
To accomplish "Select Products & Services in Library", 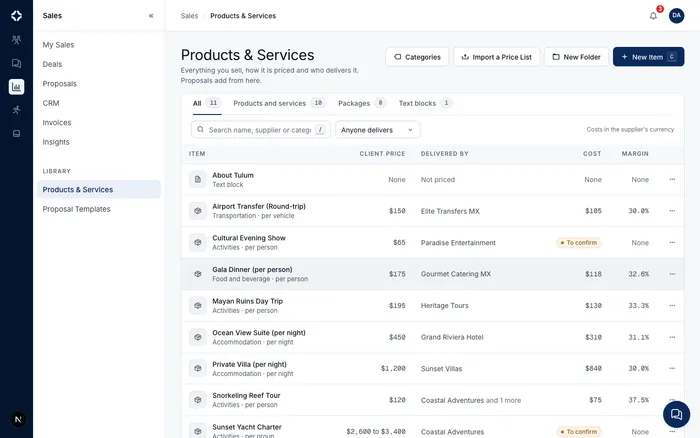I will point(99,189).
